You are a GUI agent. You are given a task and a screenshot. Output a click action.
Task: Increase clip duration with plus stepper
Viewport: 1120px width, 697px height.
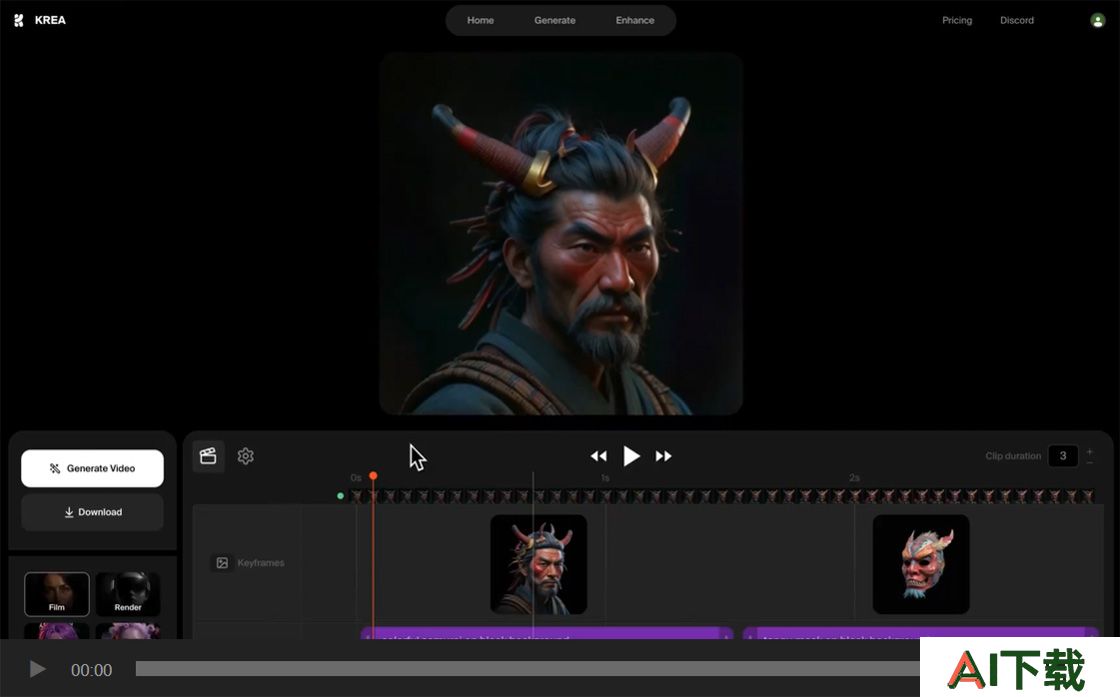1089,451
